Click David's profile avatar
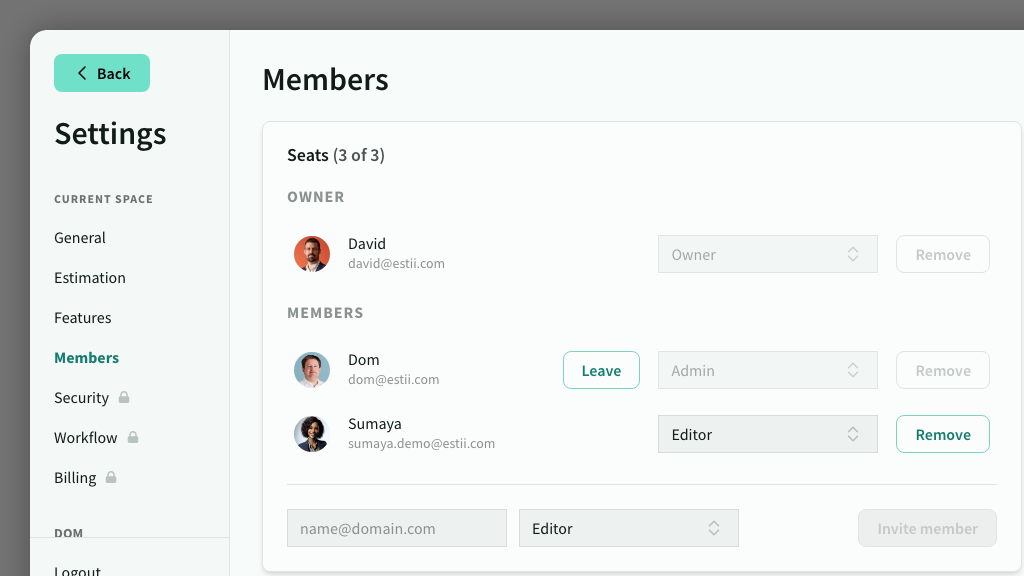This screenshot has height=576, width=1024. pos(312,254)
